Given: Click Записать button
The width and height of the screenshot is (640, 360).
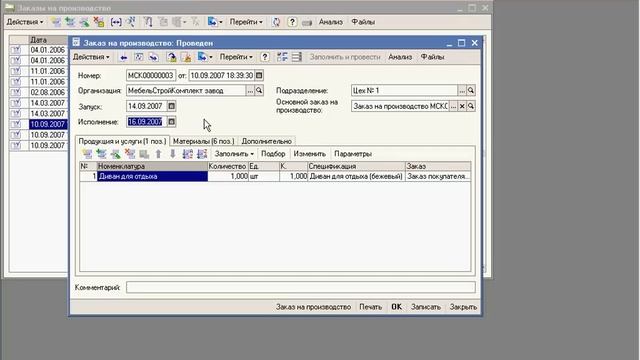Looking at the screenshot, I should 426,307.
